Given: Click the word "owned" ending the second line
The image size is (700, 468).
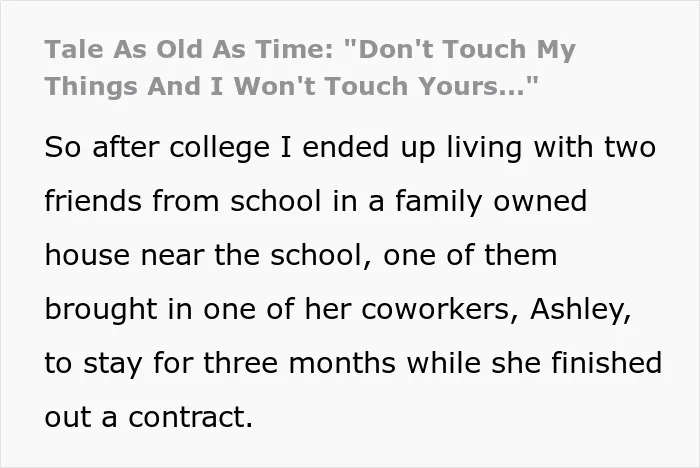Looking at the screenshot, I should [x=540, y=201].
